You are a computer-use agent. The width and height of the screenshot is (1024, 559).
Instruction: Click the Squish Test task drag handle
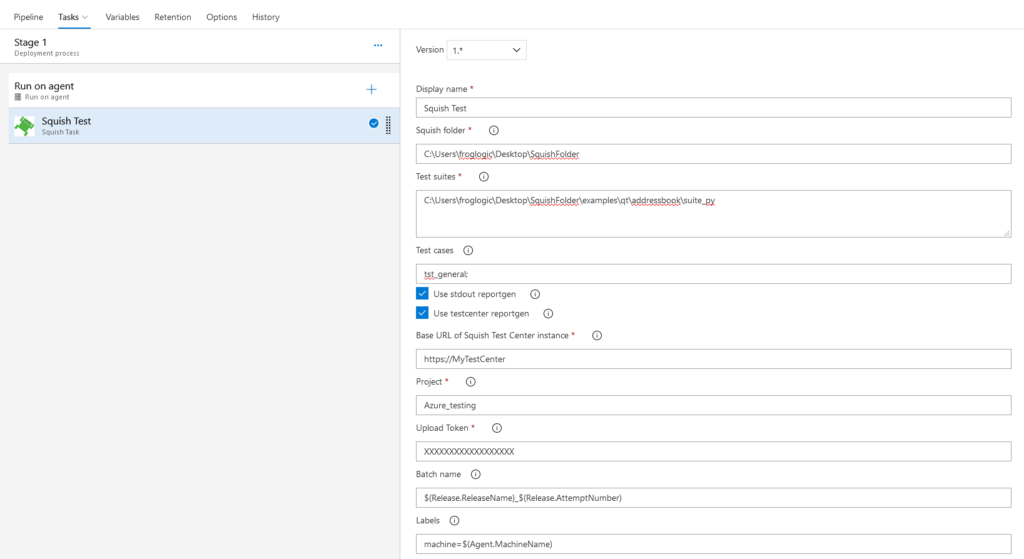coord(388,125)
